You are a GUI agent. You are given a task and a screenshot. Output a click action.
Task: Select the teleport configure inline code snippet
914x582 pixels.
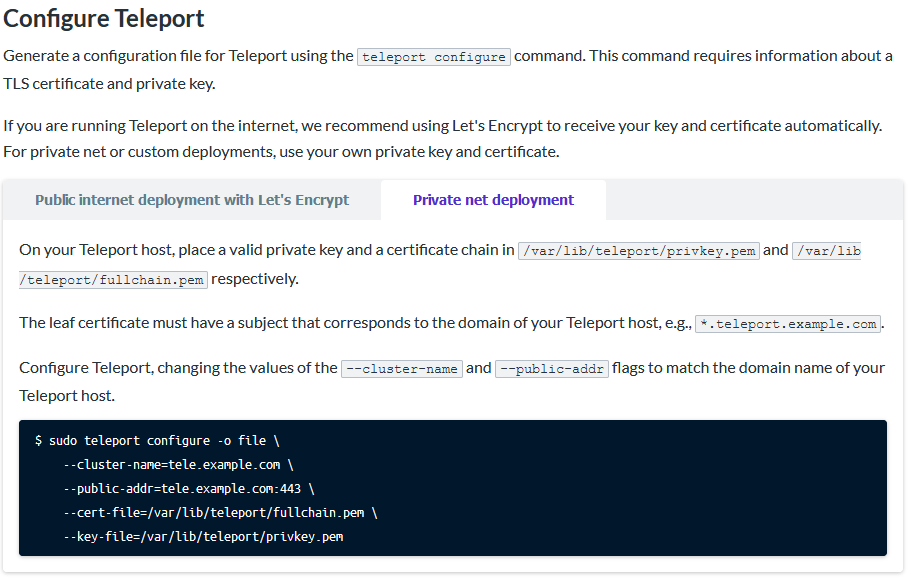click(x=432, y=56)
